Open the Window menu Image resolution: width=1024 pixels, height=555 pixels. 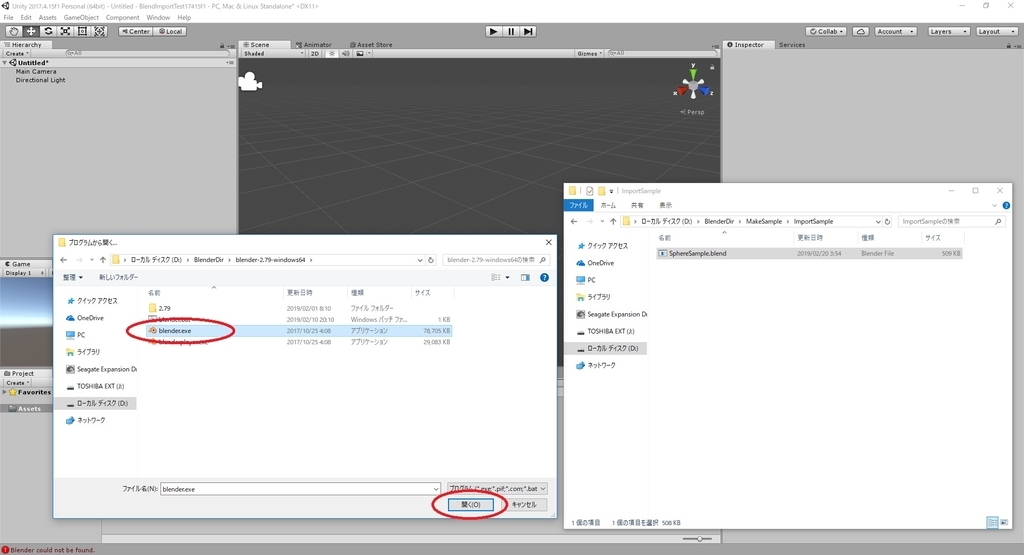pyautogui.click(x=158, y=18)
